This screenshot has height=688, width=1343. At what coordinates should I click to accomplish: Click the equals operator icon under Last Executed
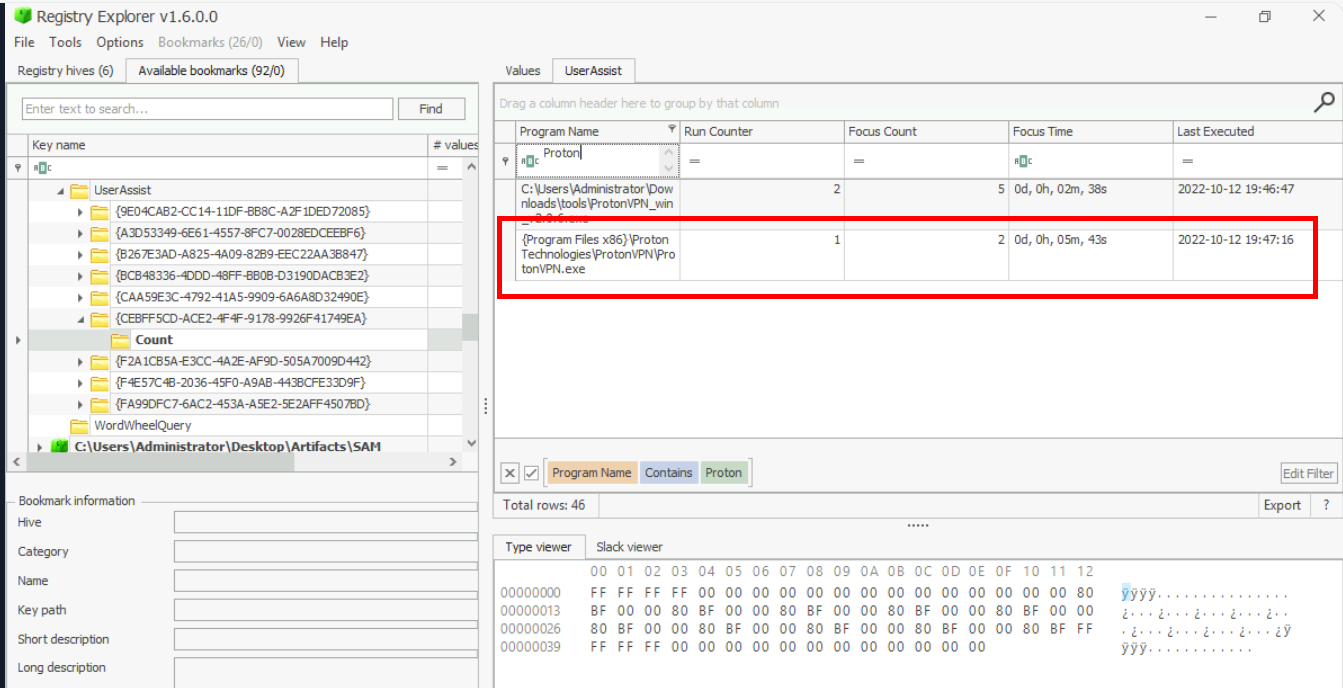click(1187, 161)
